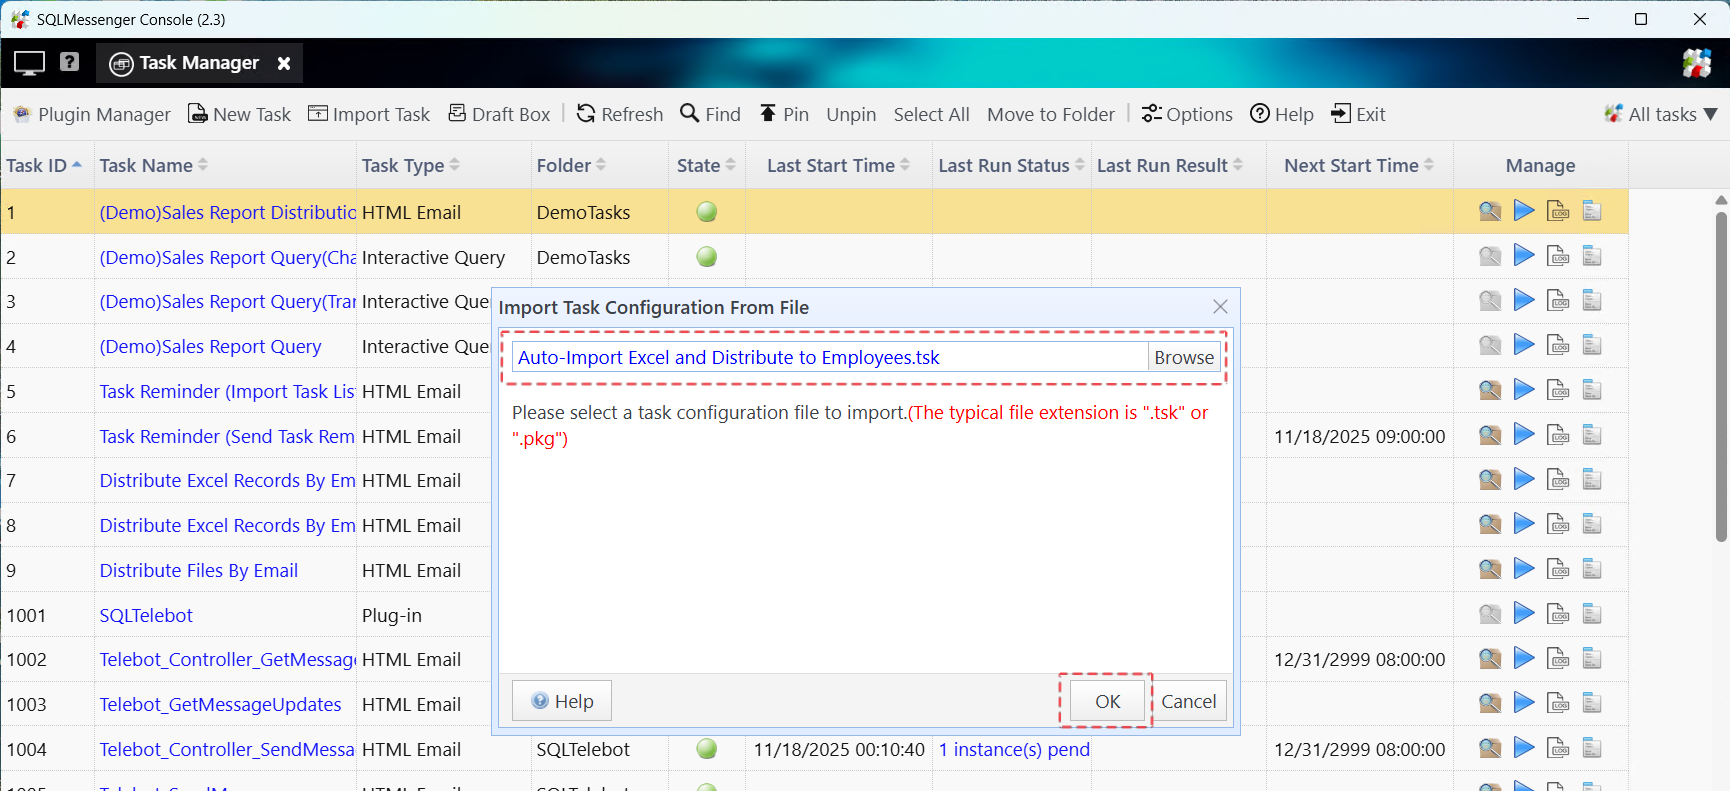Click the Refresh icon in the toolbar
The height and width of the screenshot is (791, 1730).
point(586,114)
